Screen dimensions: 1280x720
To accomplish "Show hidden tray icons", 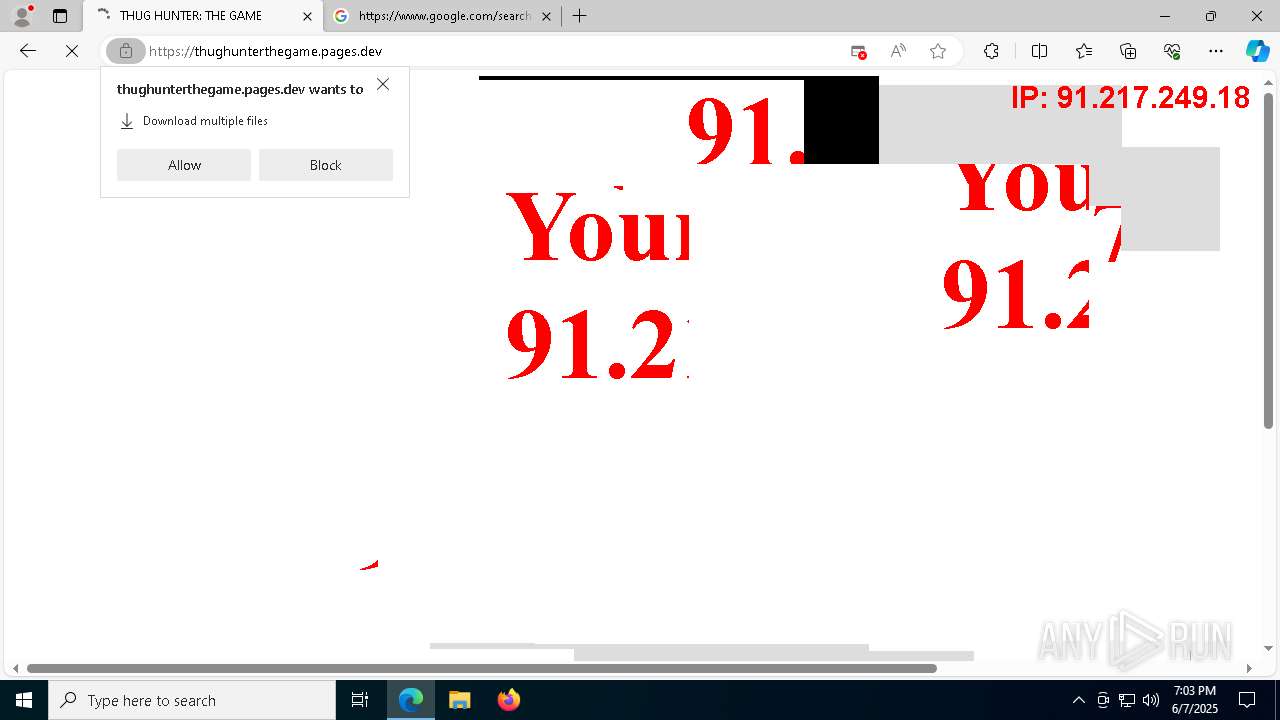I will (x=1078, y=700).
